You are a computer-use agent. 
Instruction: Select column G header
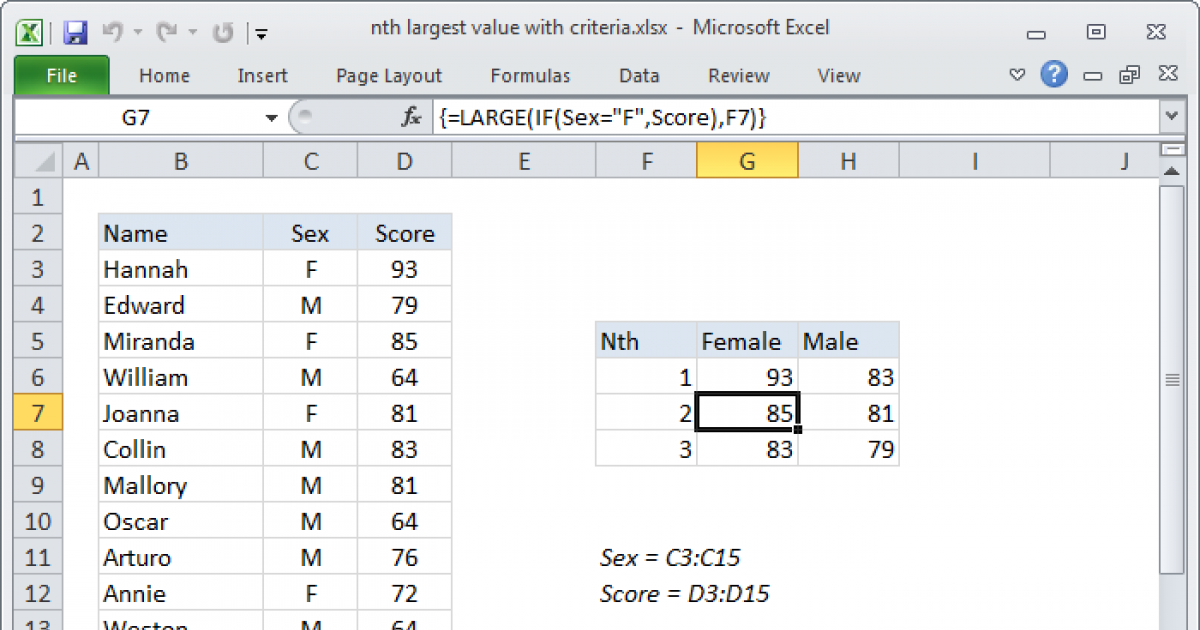pos(747,161)
